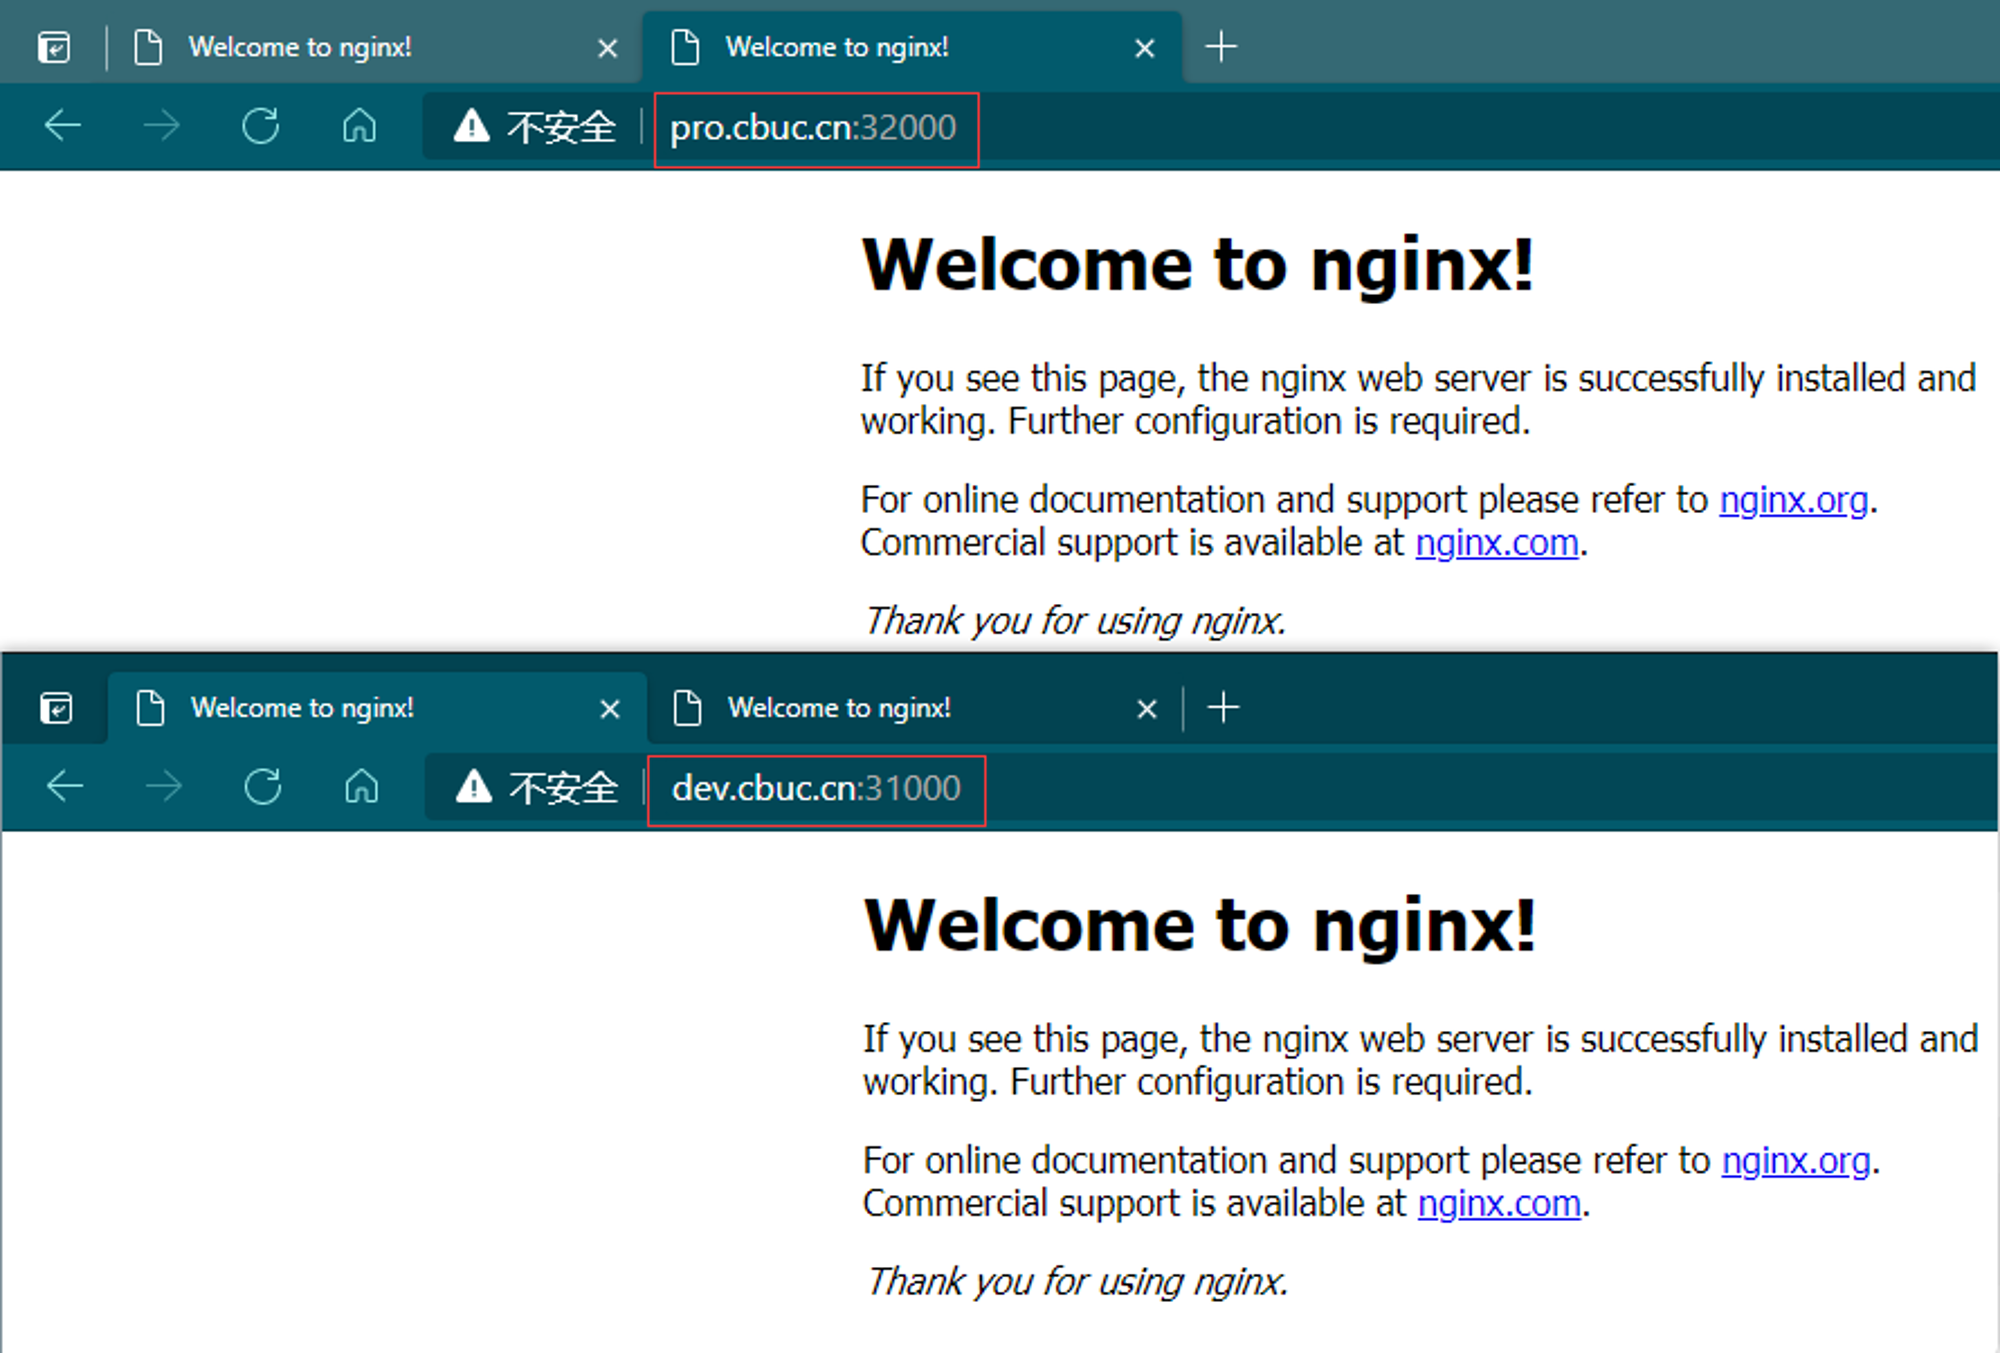Show not-secure warning for dev.cbuc.cn
2000x1353 pixels.
click(536, 788)
